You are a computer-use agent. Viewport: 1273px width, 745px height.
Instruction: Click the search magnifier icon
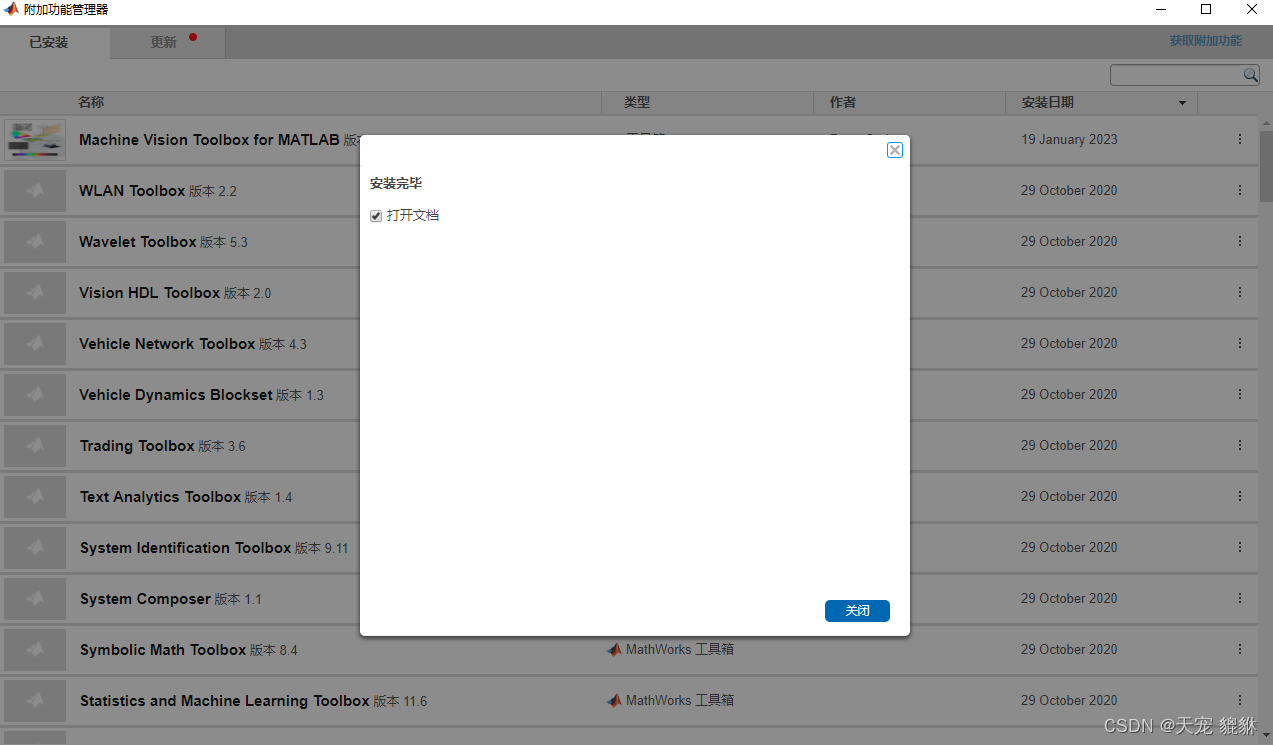1250,75
